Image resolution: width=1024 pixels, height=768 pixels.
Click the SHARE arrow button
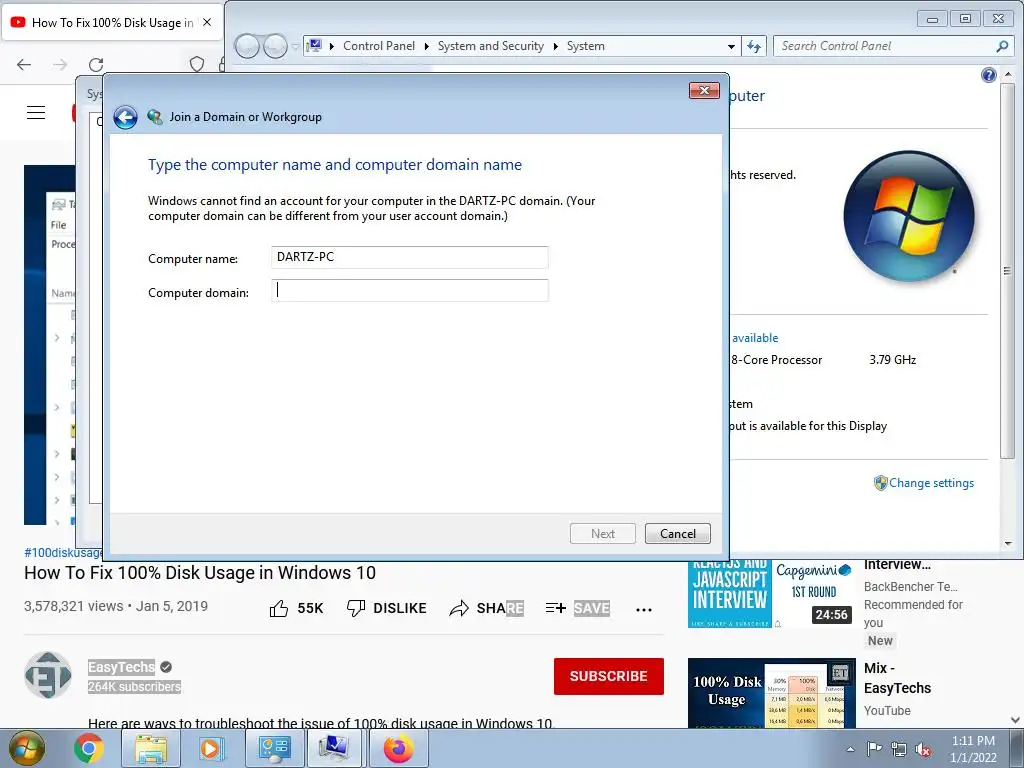(487, 609)
